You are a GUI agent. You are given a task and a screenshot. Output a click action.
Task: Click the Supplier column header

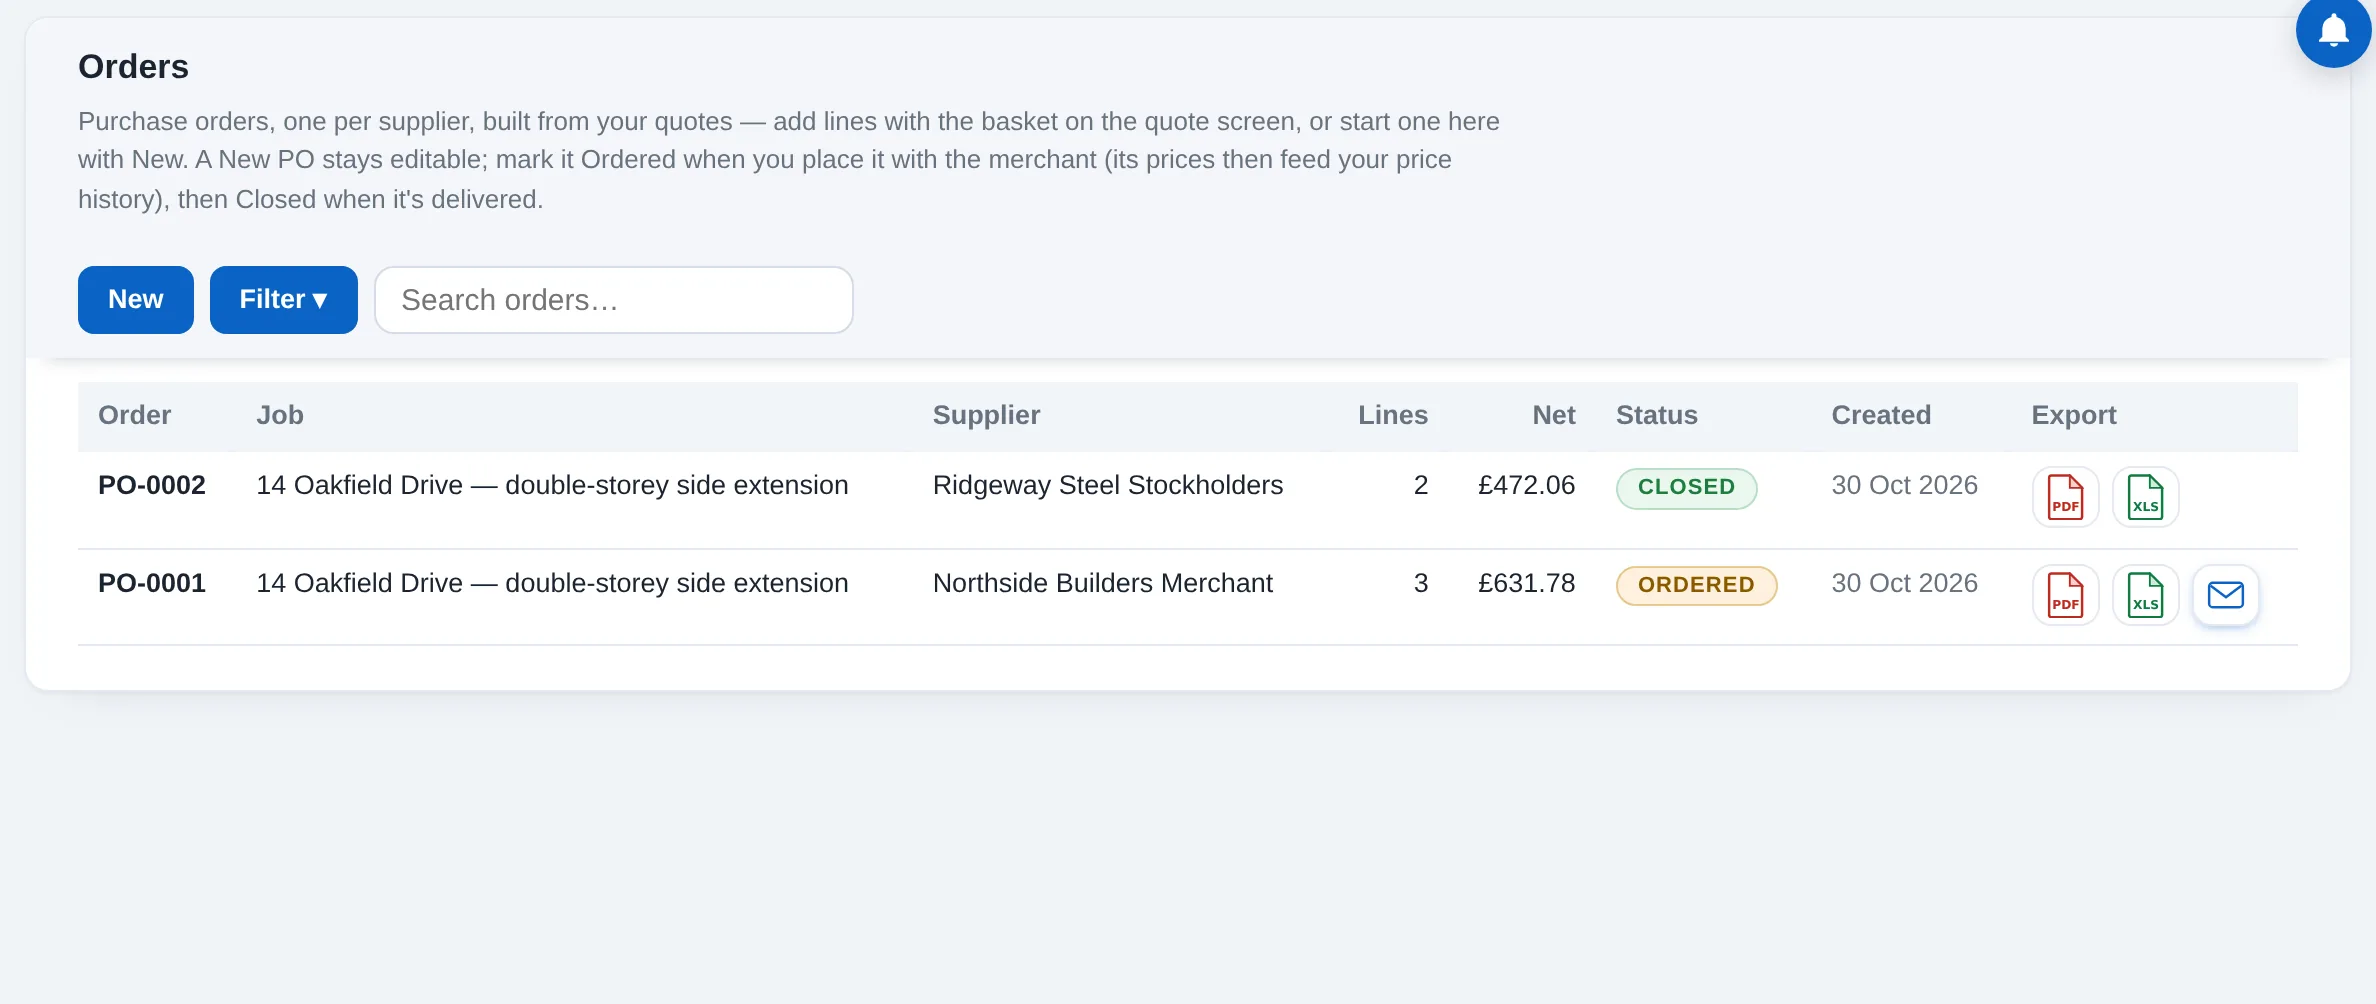pyautogui.click(x=986, y=415)
